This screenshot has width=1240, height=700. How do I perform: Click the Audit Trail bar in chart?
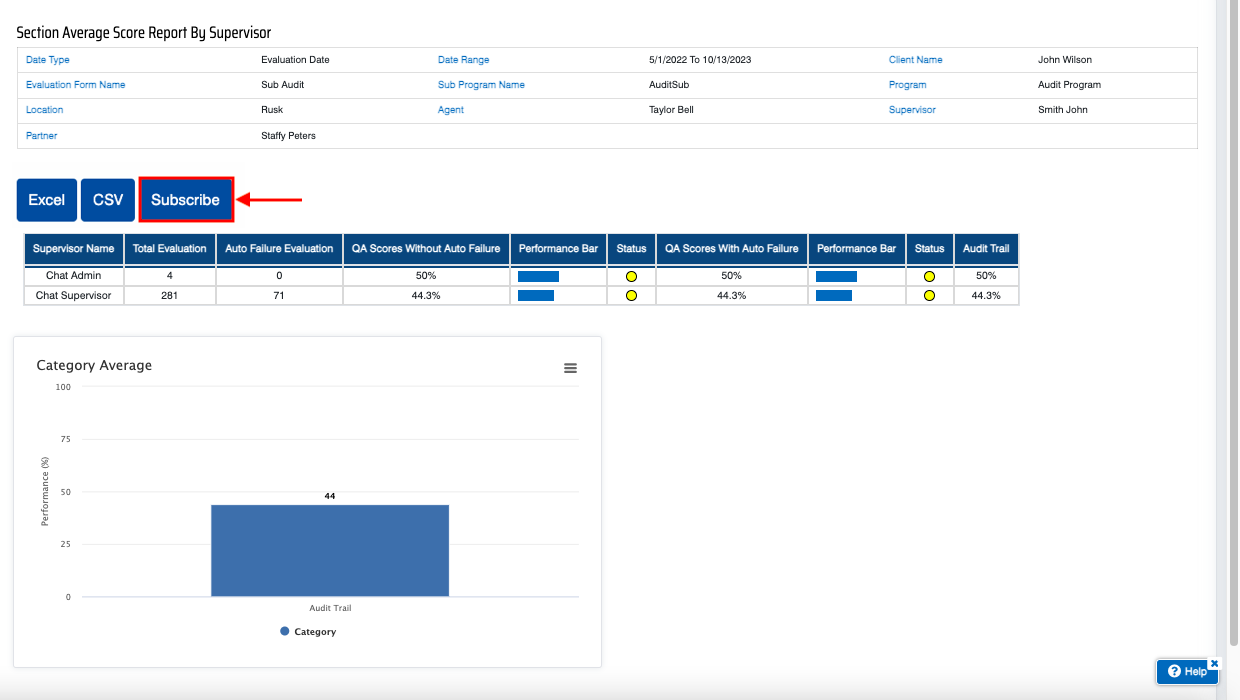coord(330,550)
